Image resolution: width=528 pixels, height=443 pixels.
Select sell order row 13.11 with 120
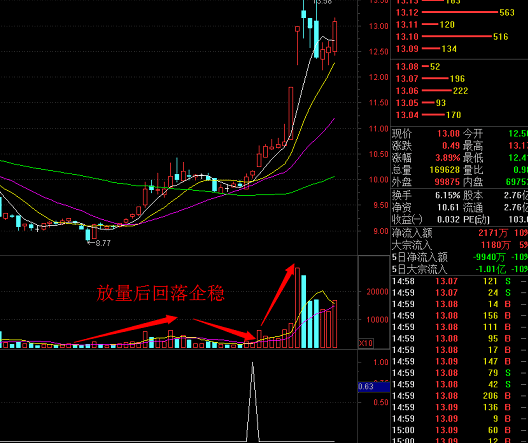[x=425, y=25]
